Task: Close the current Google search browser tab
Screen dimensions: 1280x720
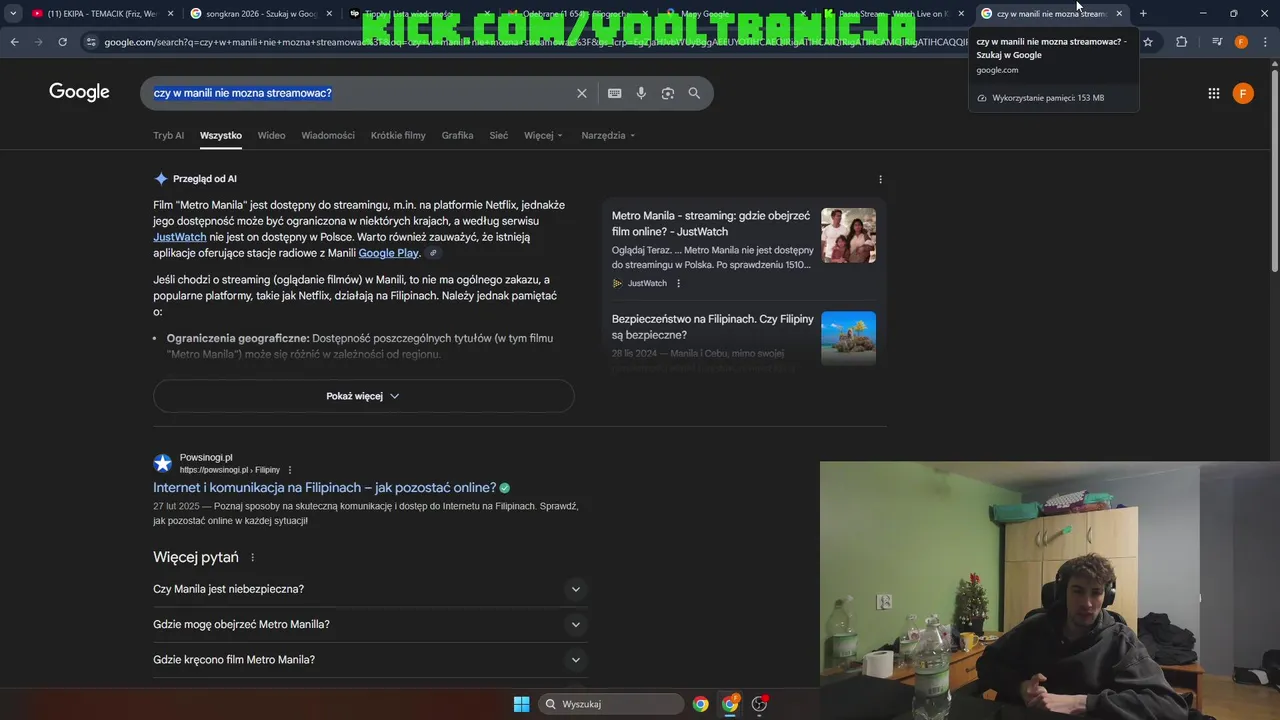Action: [1119, 13]
